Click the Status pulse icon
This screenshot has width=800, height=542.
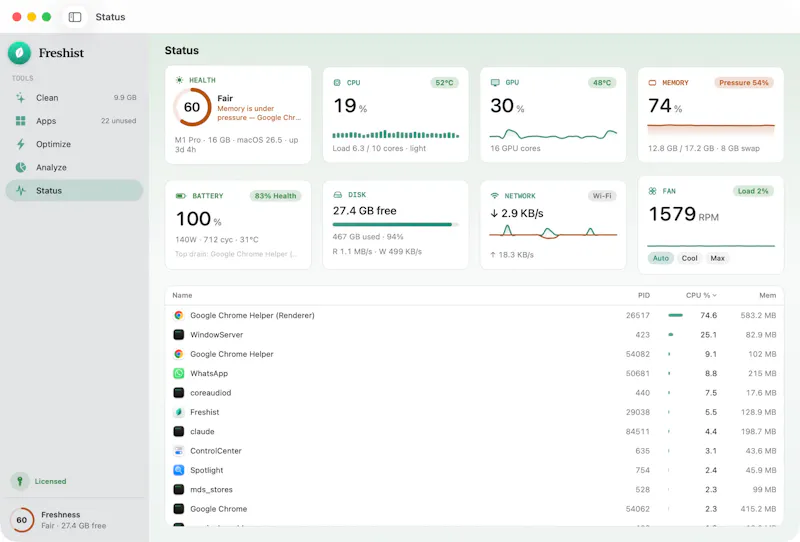[x=20, y=190]
